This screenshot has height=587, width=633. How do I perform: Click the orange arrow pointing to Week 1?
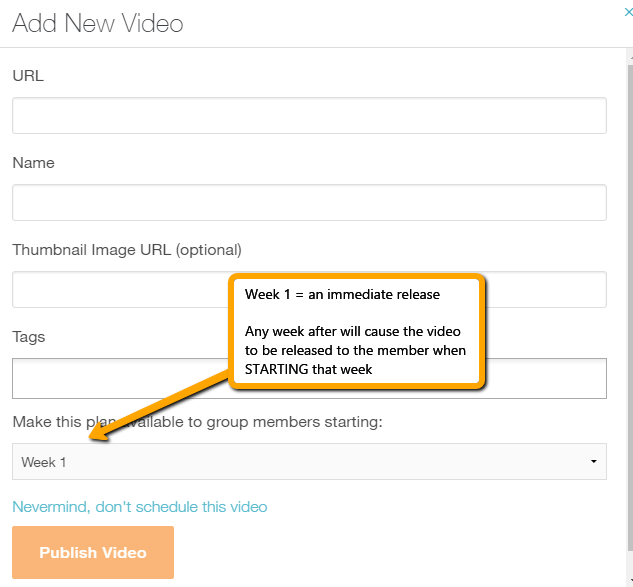pos(159,406)
